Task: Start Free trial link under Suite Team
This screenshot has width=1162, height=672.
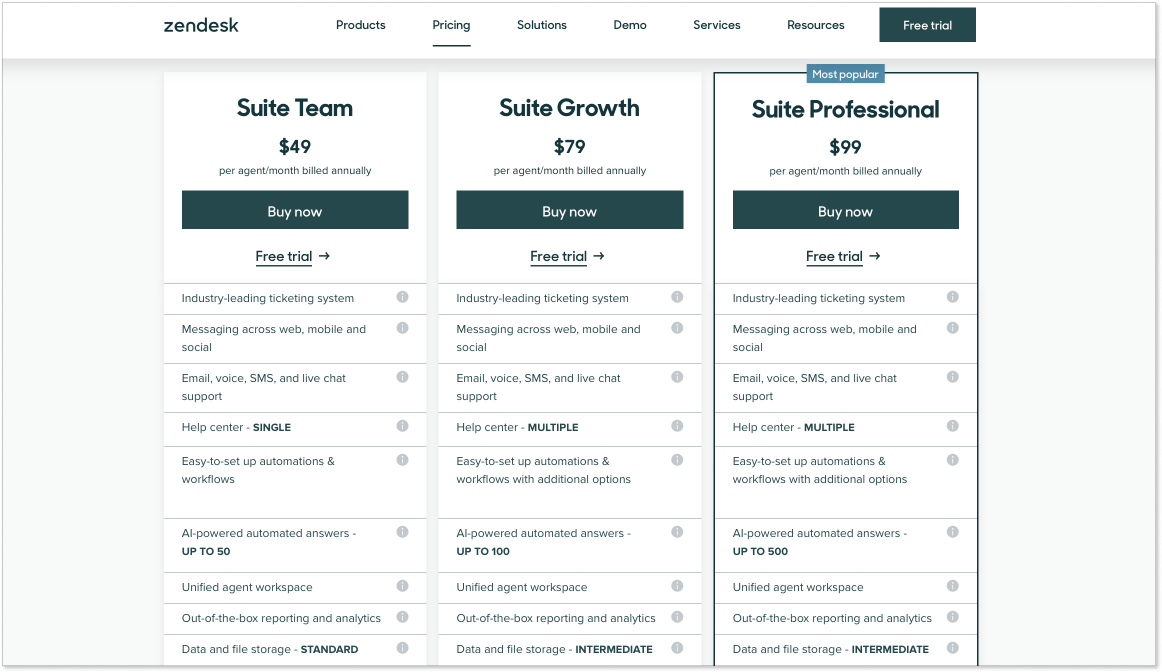Action: click(293, 256)
